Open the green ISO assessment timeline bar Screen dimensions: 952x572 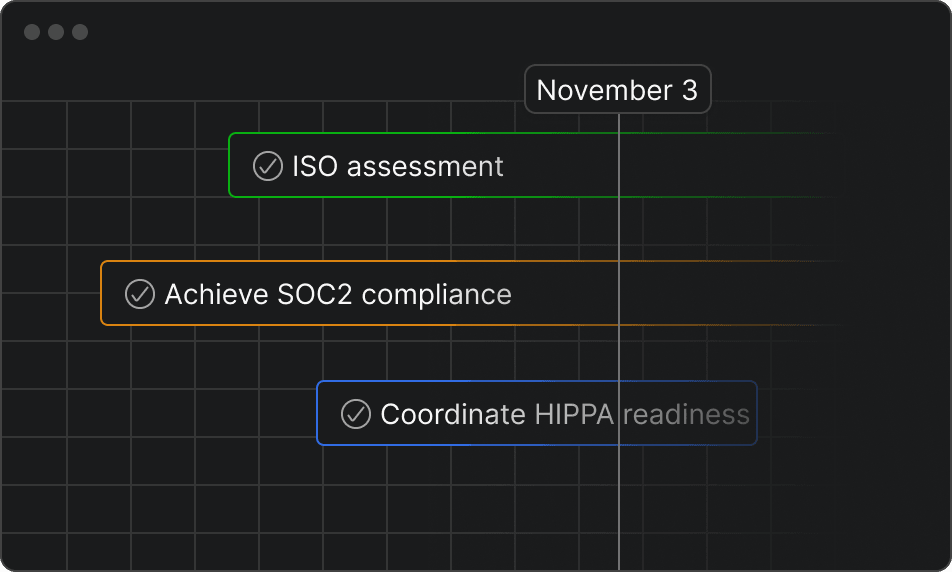pyautogui.click(x=534, y=165)
